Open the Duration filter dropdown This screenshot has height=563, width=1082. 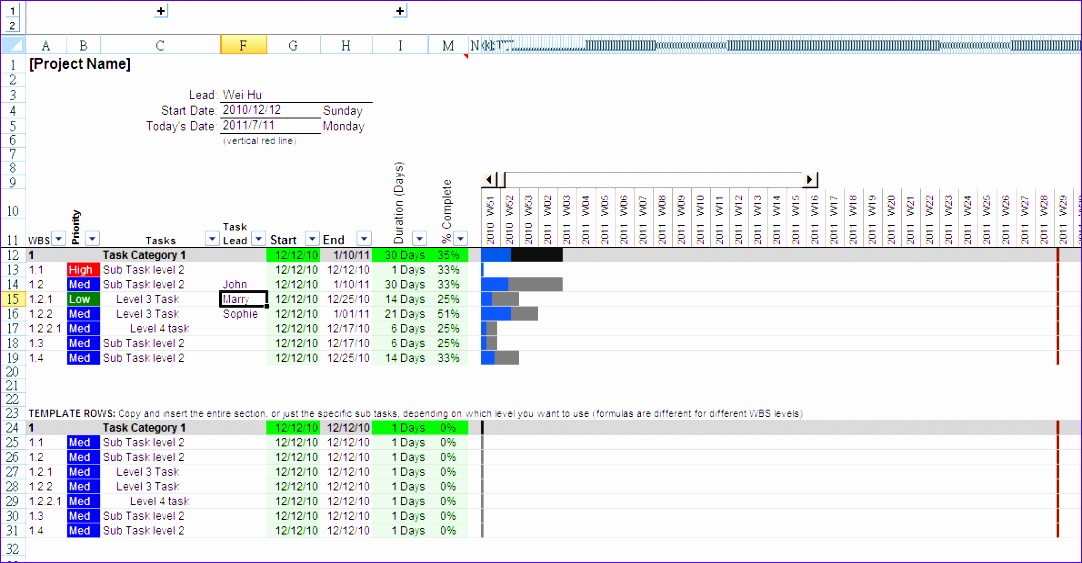(x=419, y=239)
